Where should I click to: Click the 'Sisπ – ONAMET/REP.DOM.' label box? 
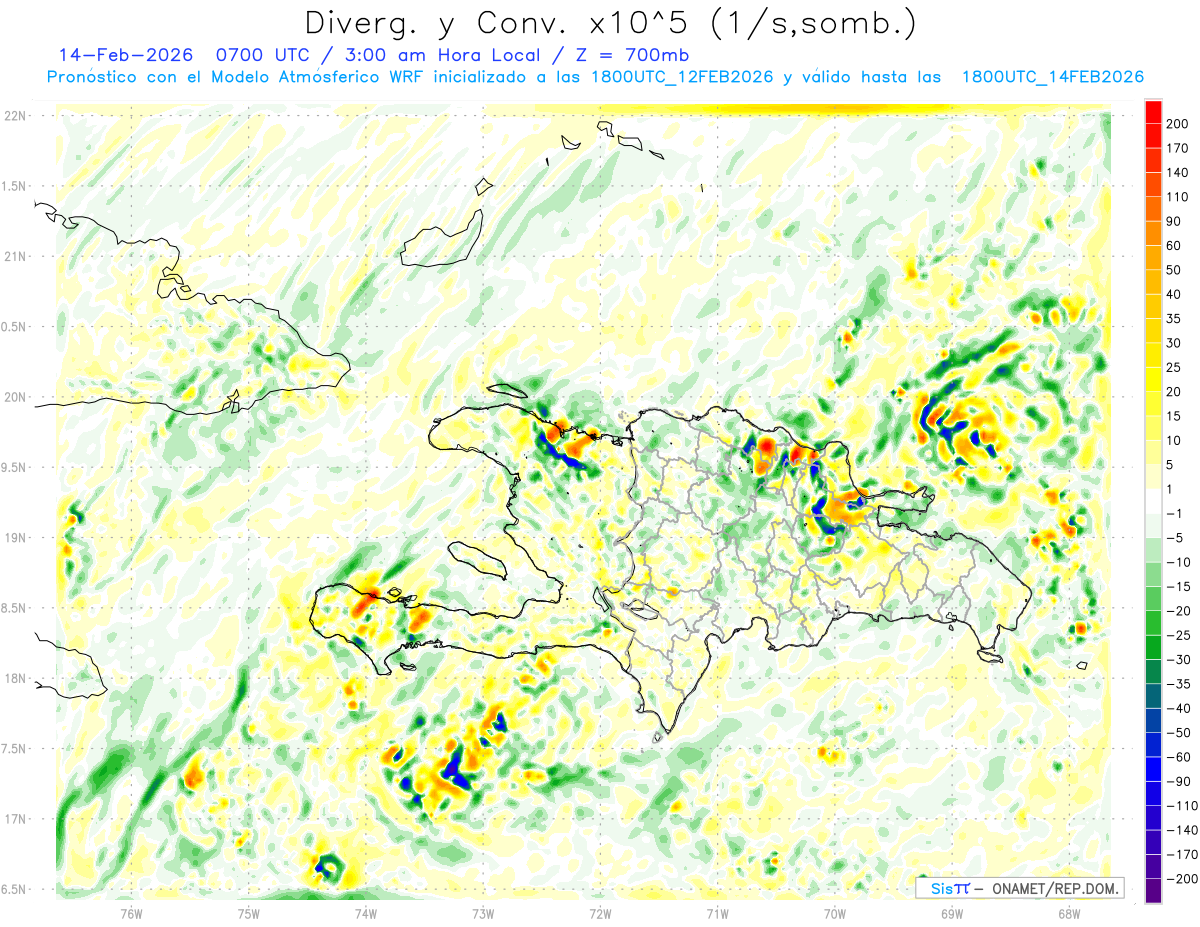(1020, 888)
